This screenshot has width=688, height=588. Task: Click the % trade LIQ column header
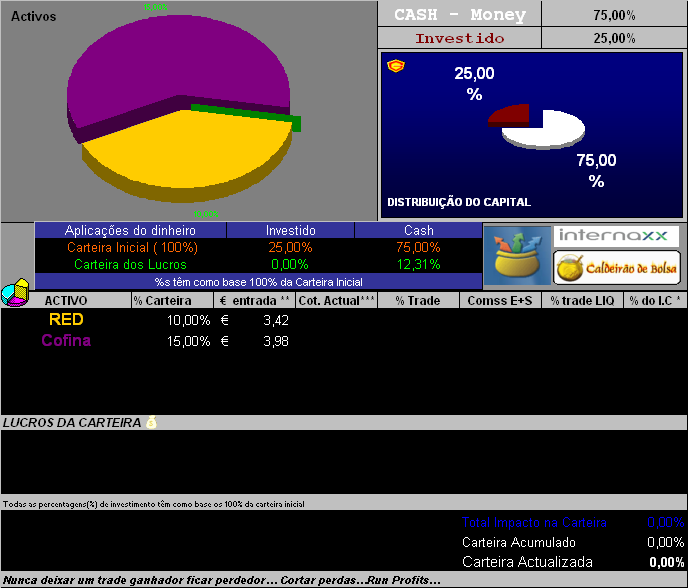click(582, 301)
